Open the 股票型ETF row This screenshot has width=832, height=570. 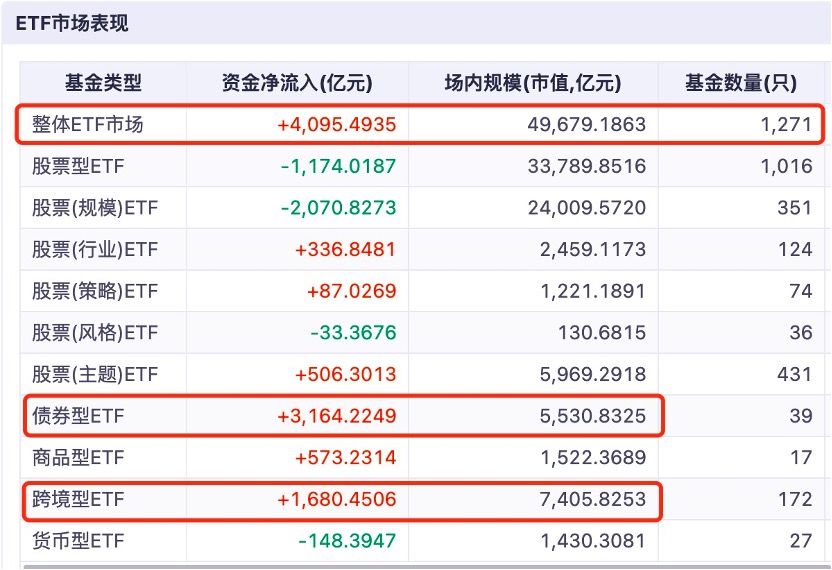tap(79, 166)
